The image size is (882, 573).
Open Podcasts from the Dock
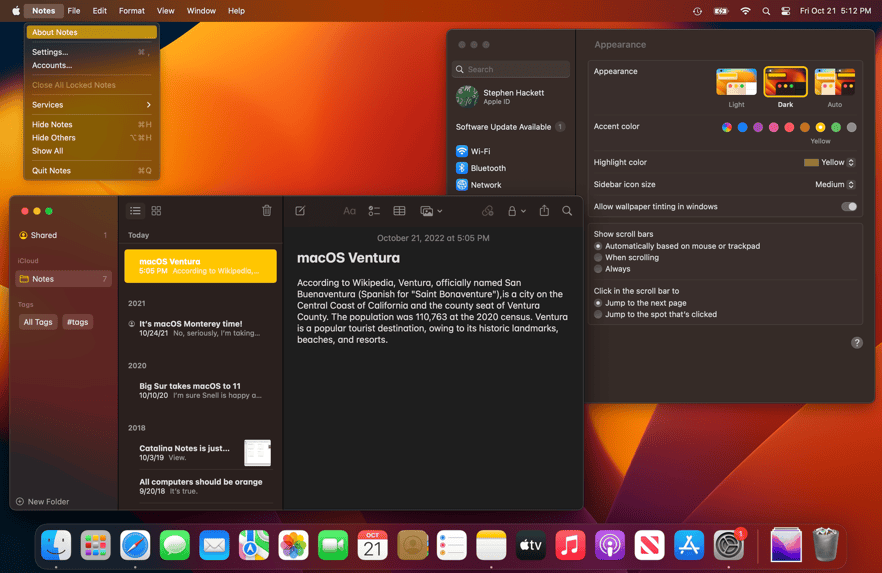[610, 545]
